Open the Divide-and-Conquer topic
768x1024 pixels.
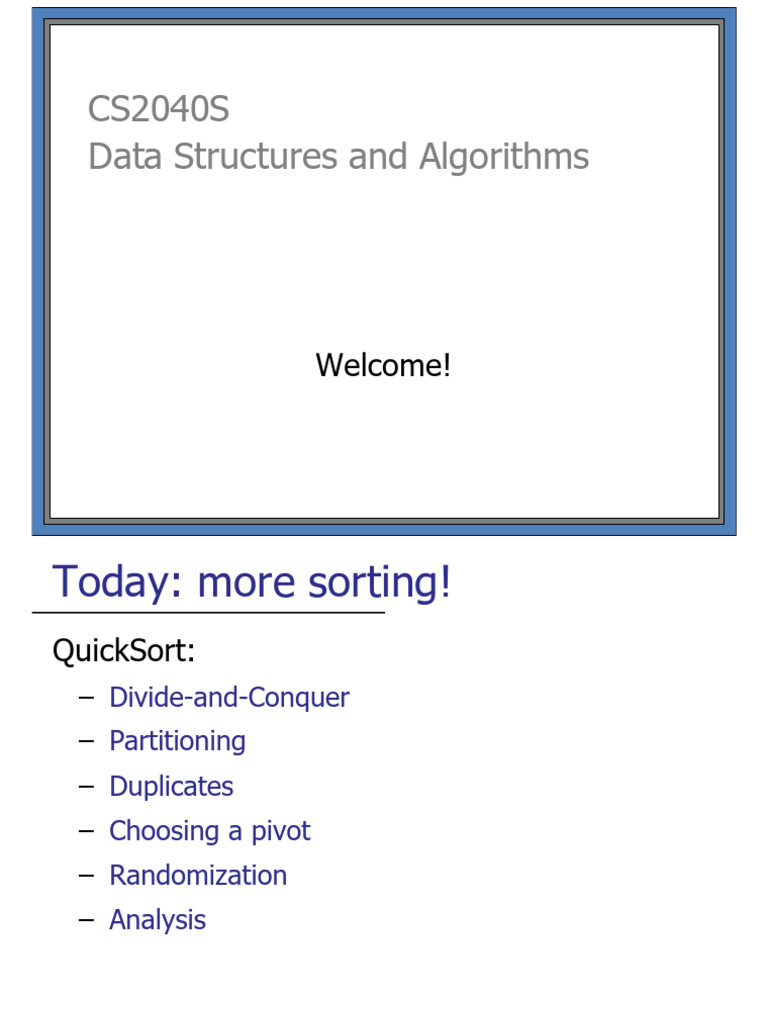(x=229, y=697)
